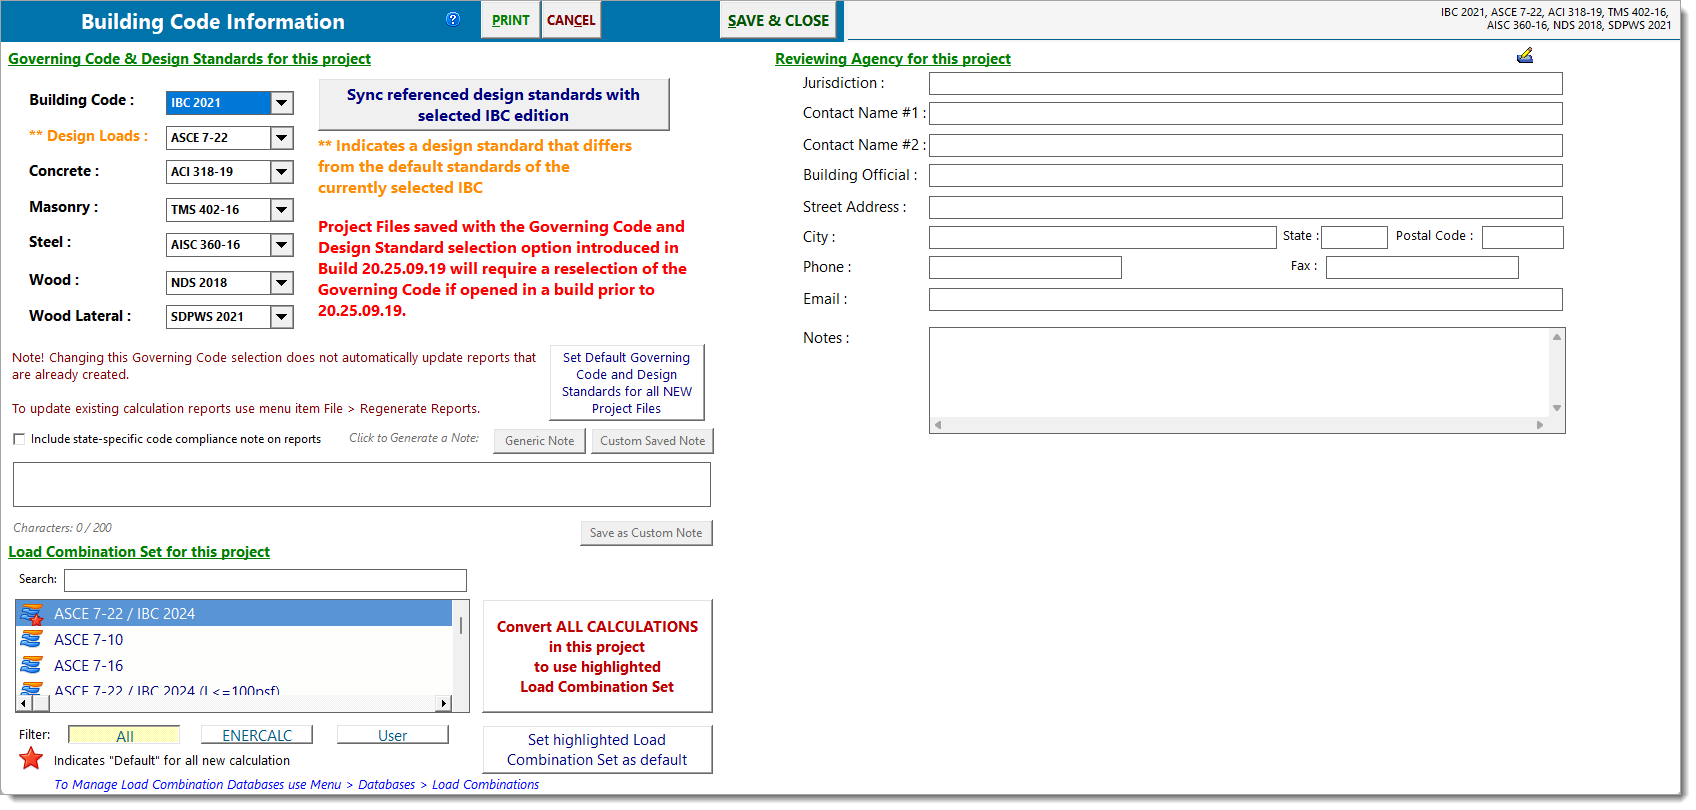The width and height of the screenshot is (1696, 810).
Task: Click the ASCE 7-16 row's stack icon
Action: pyautogui.click(x=32, y=665)
